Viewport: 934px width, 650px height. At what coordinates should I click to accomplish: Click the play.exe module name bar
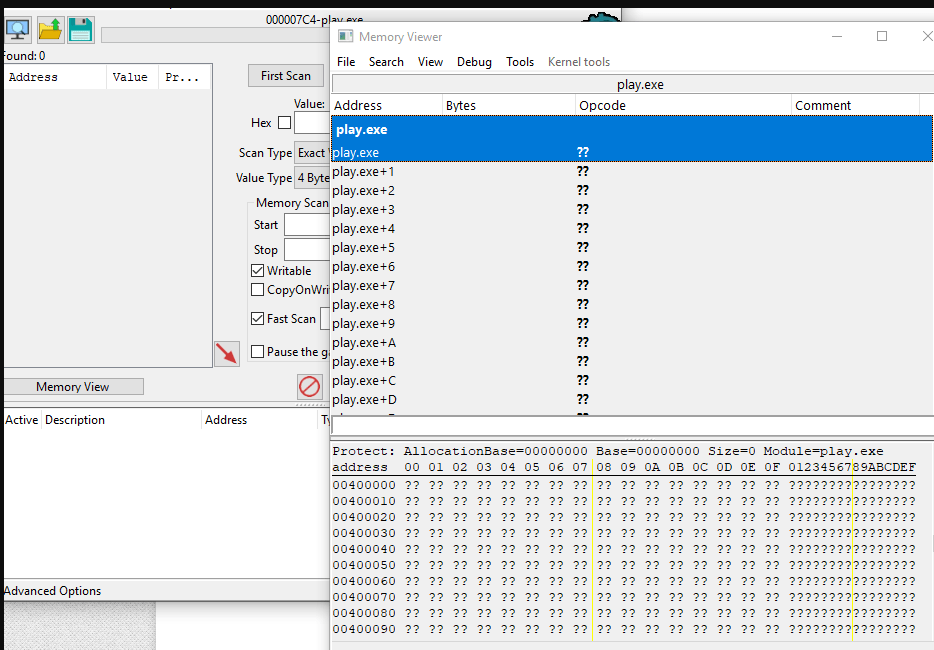click(632, 84)
